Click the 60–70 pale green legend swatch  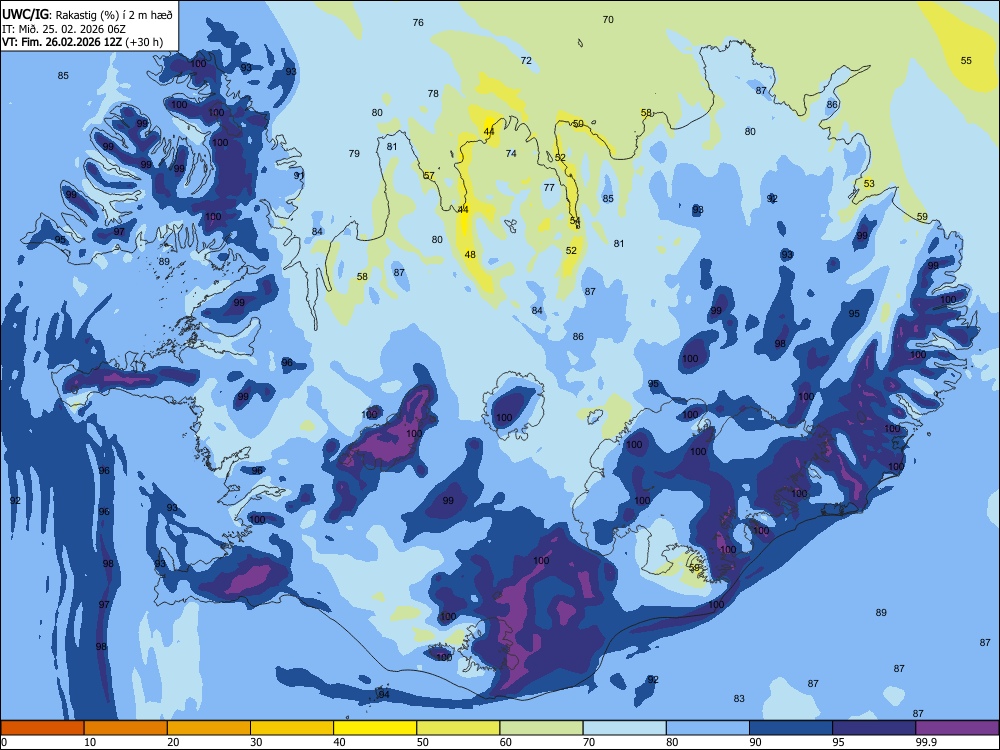click(x=541, y=728)
